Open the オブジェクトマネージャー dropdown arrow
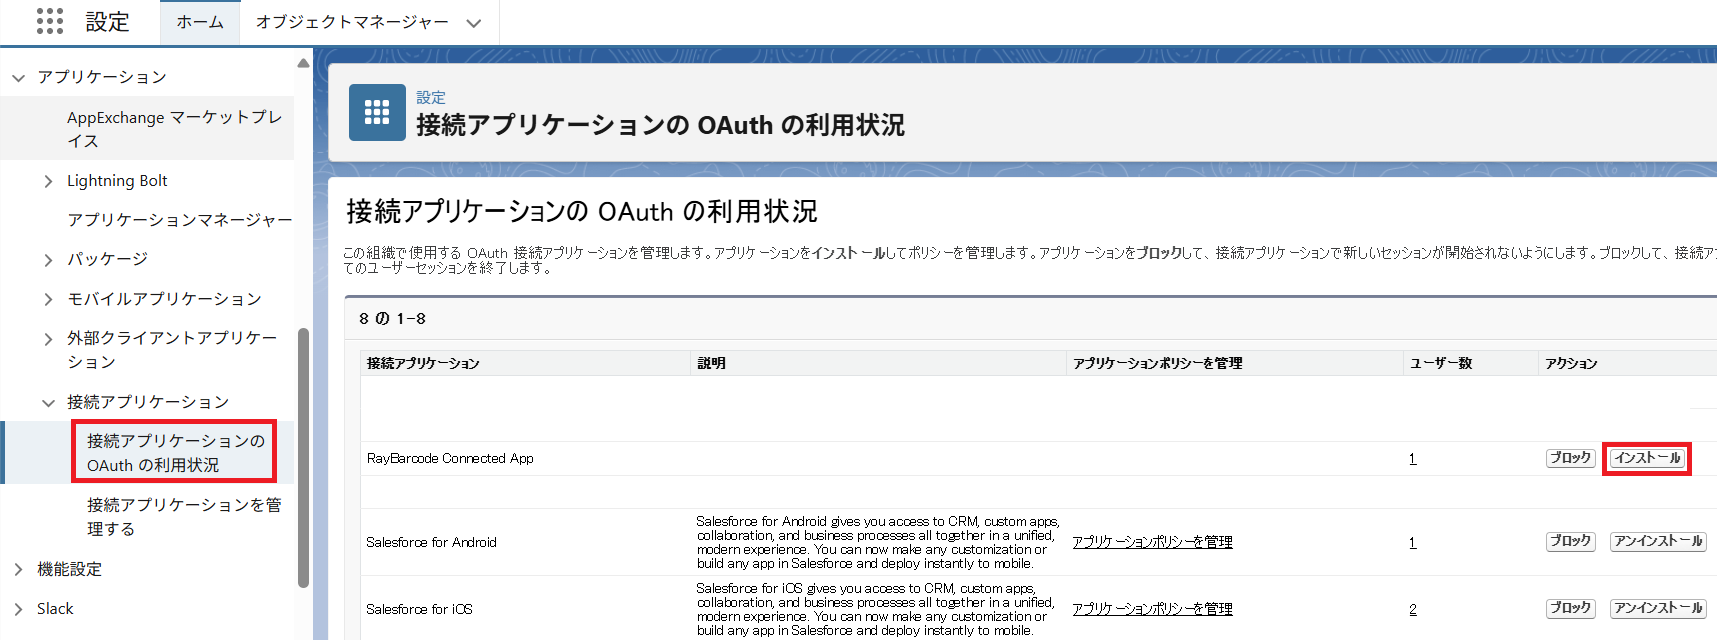This screenshot has width=1717, height=640. (474, 23)
